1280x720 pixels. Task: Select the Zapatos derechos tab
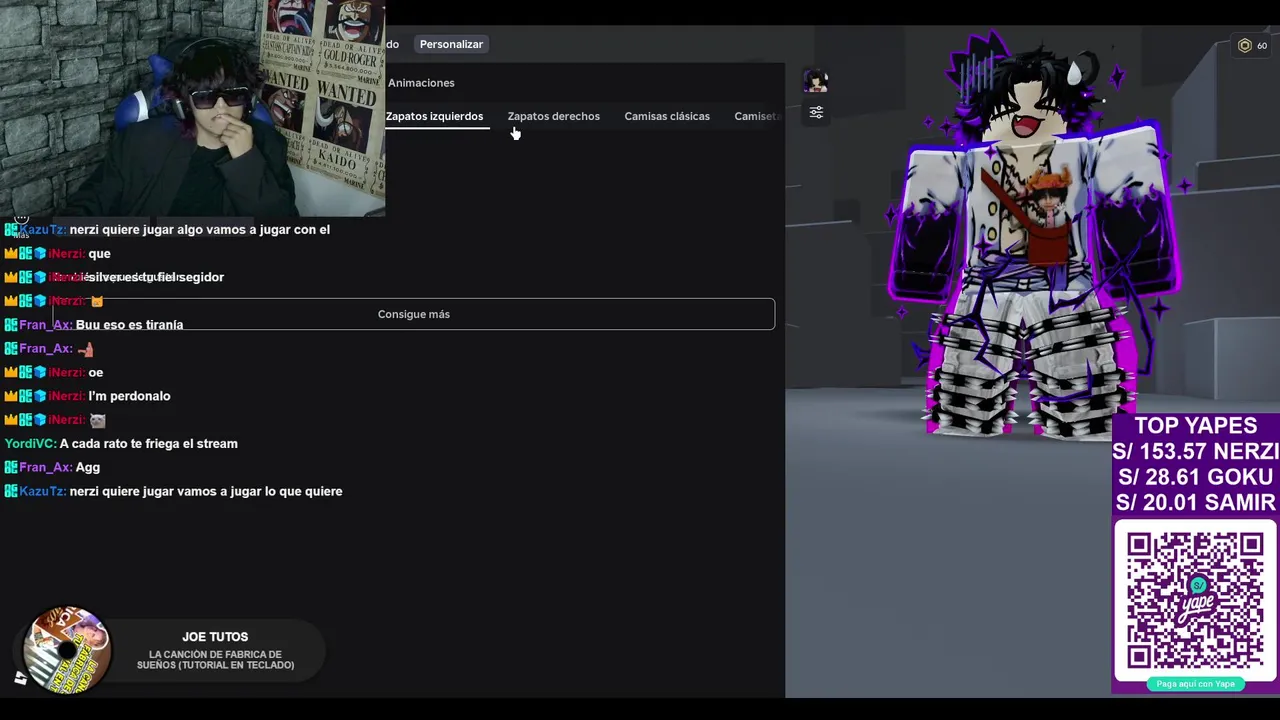[x=553, y=116]
